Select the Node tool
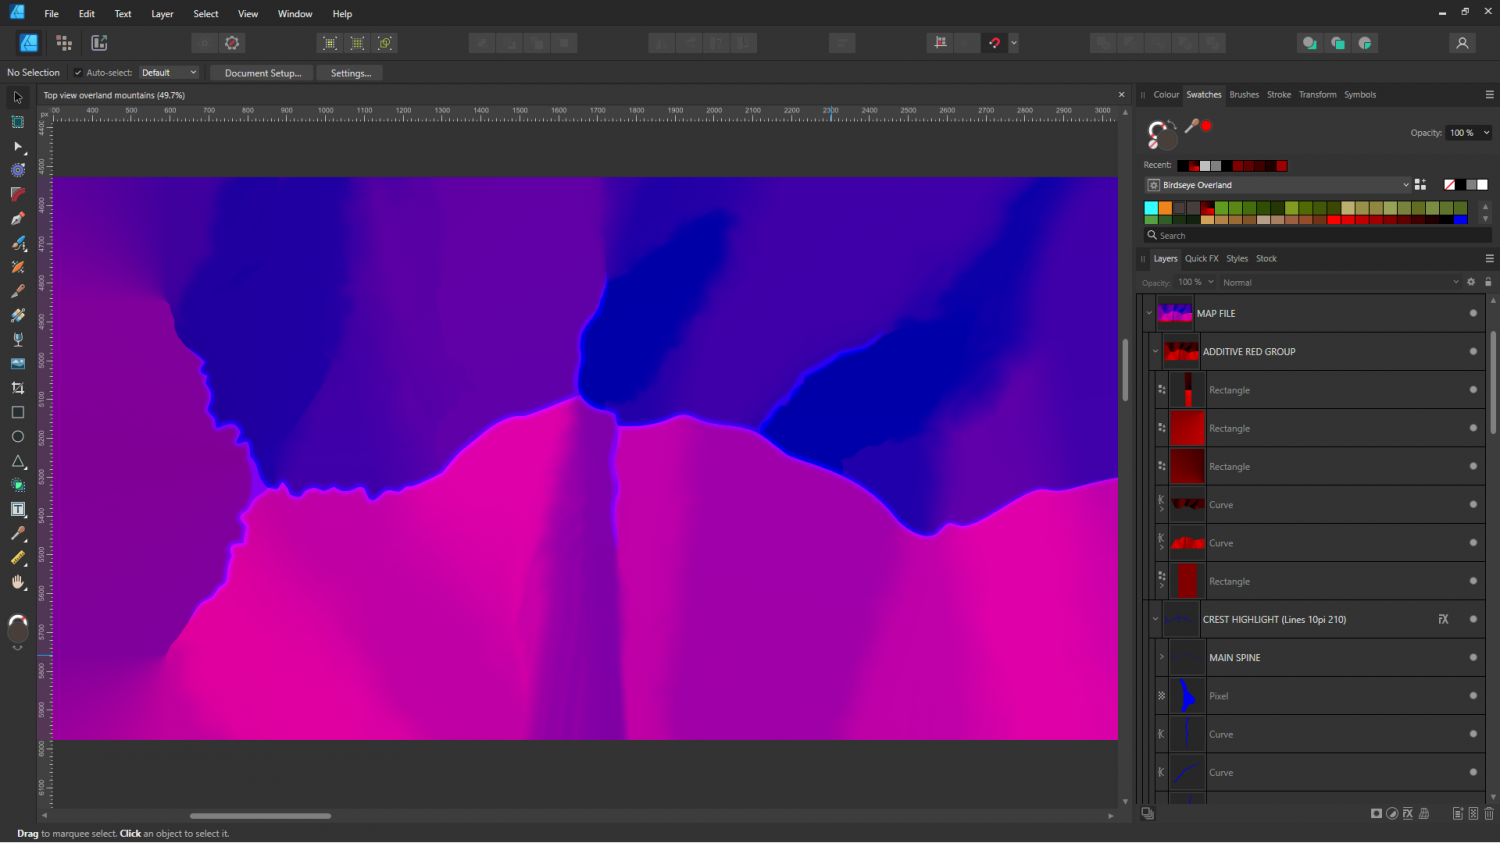This screenshot has height=843, width=1500. (17, 146)
